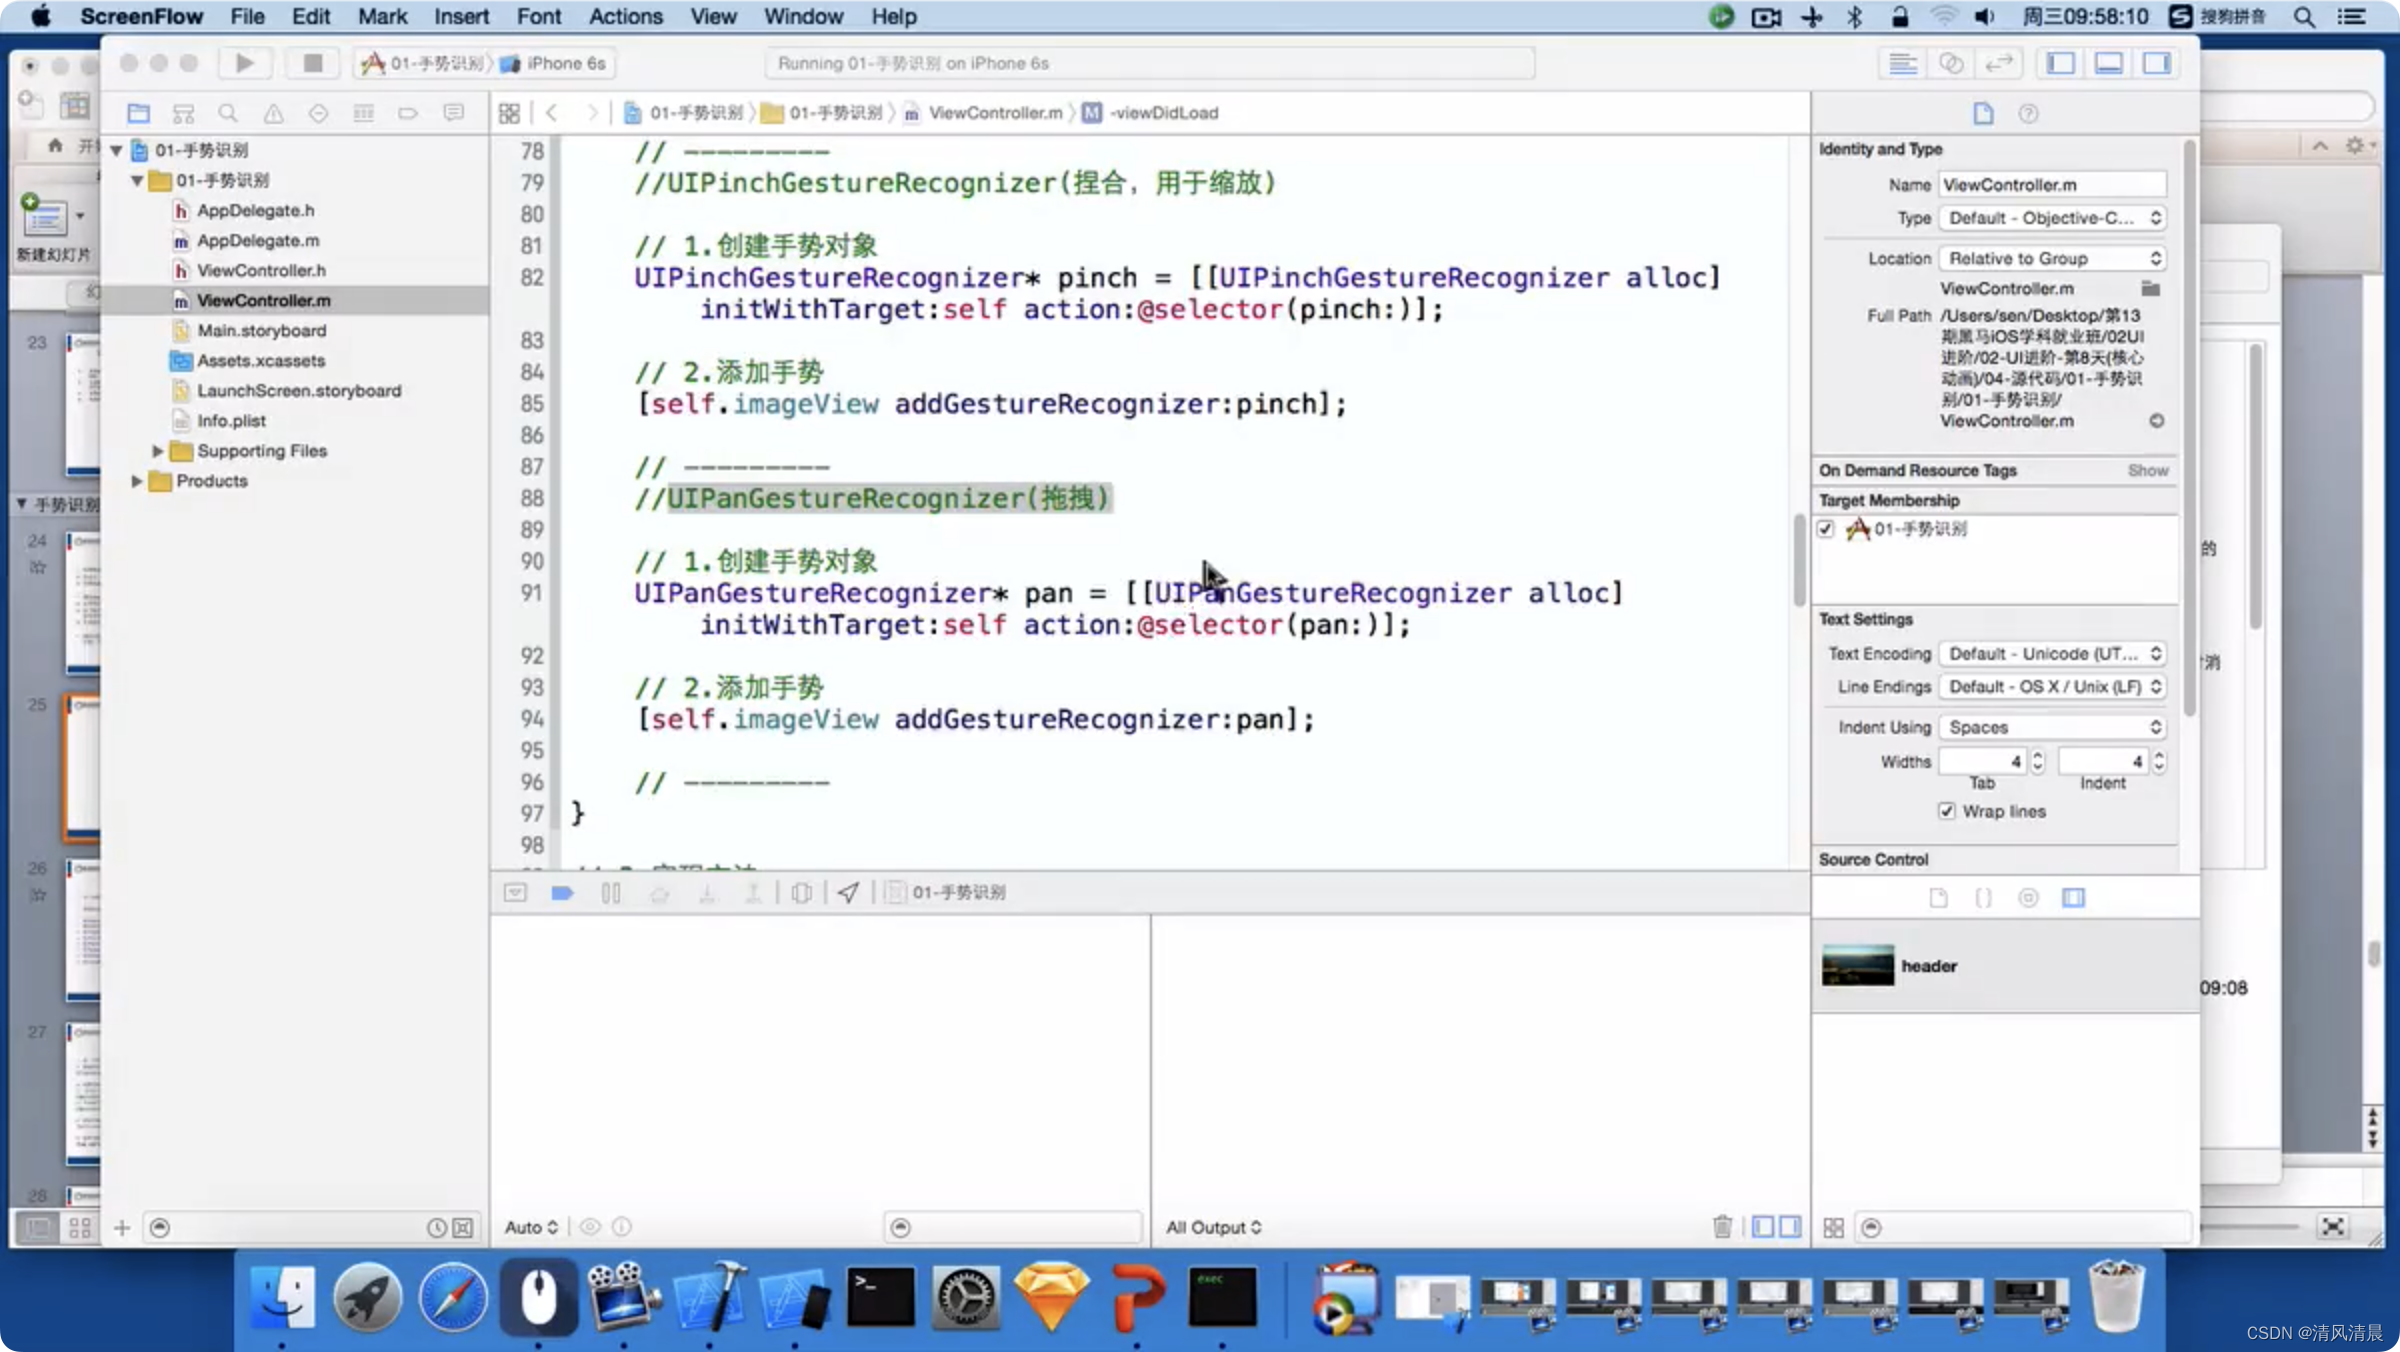Click the code editor vertical scrollbar
2400x1352 pixels.
click(x=1799, y=560)
